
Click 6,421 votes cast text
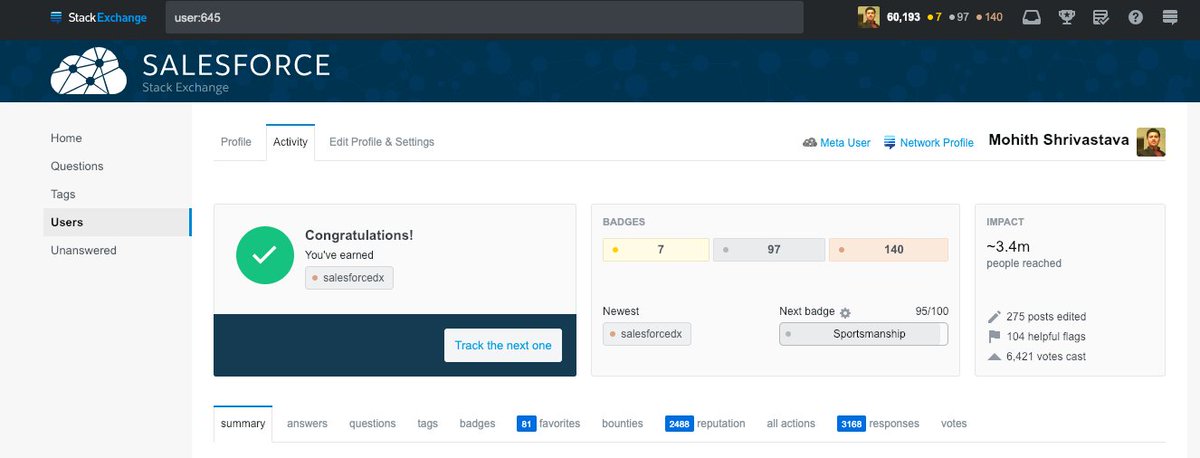coord(1046,357)
